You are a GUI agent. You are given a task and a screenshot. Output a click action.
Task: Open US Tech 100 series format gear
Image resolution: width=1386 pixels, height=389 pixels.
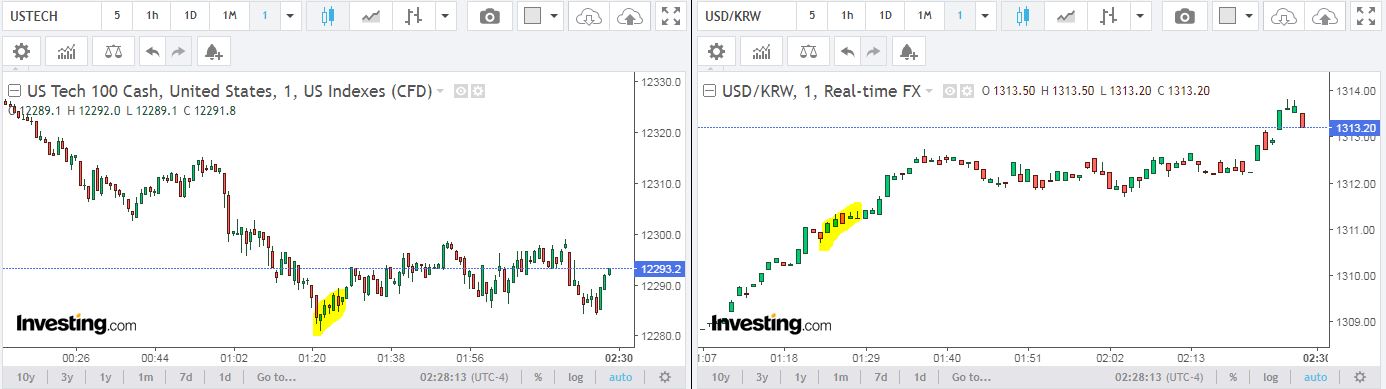[x=478, y=91]
